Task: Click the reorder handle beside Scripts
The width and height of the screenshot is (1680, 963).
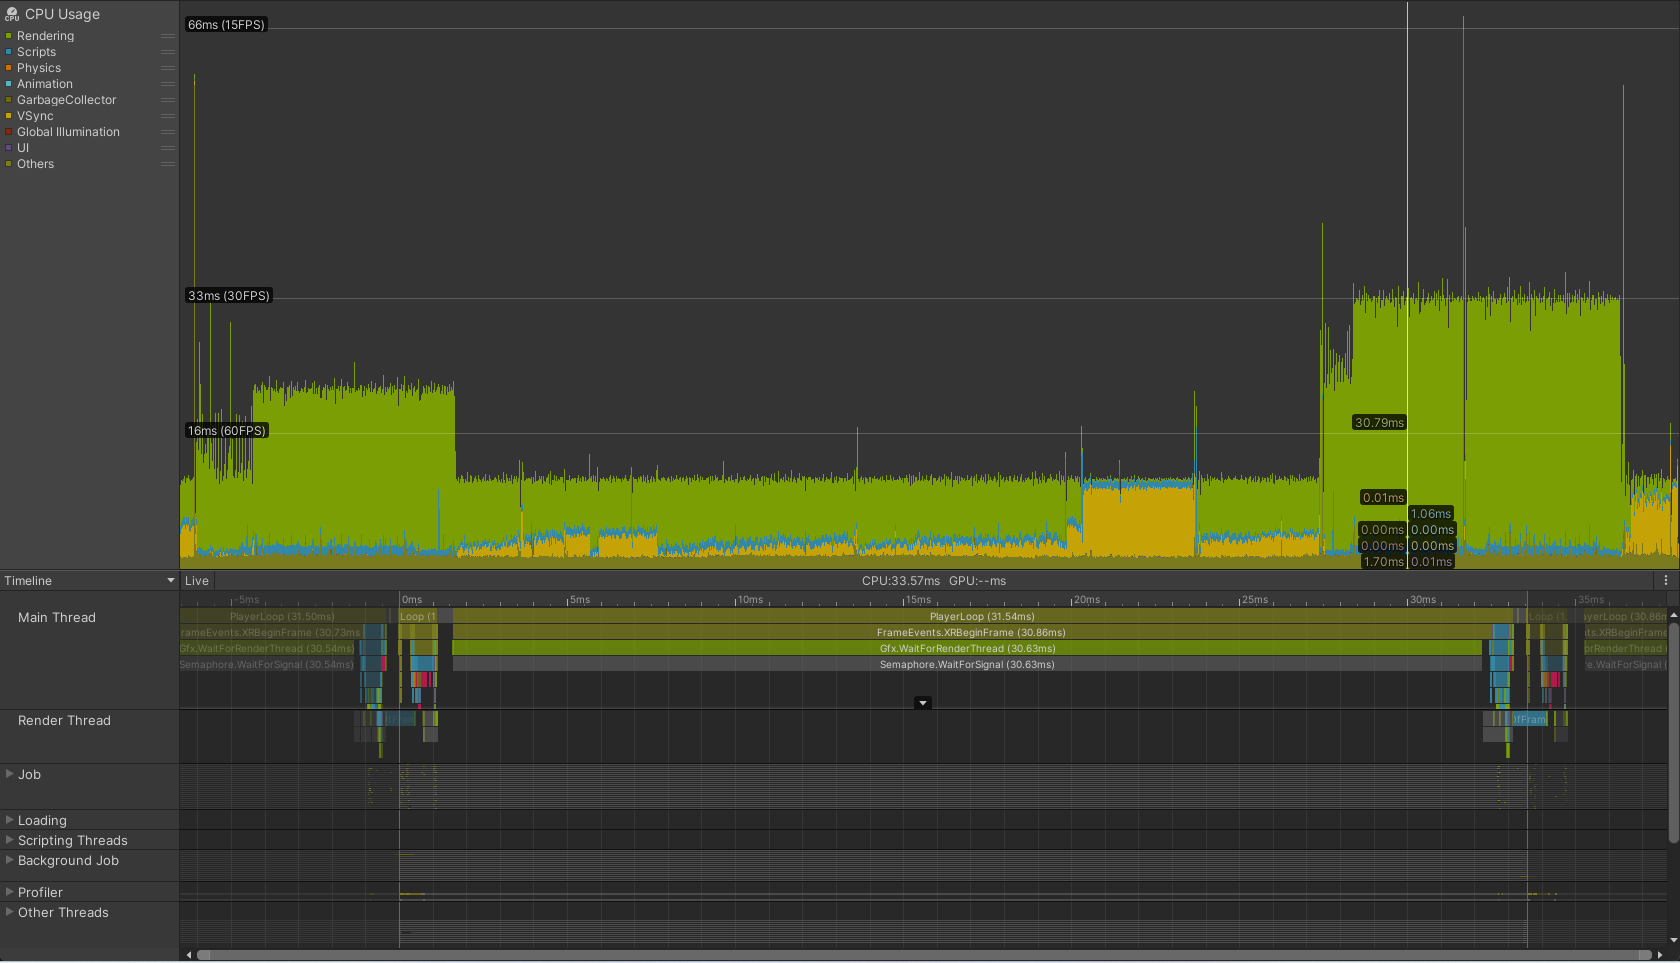Action: [x=168, y=52]
